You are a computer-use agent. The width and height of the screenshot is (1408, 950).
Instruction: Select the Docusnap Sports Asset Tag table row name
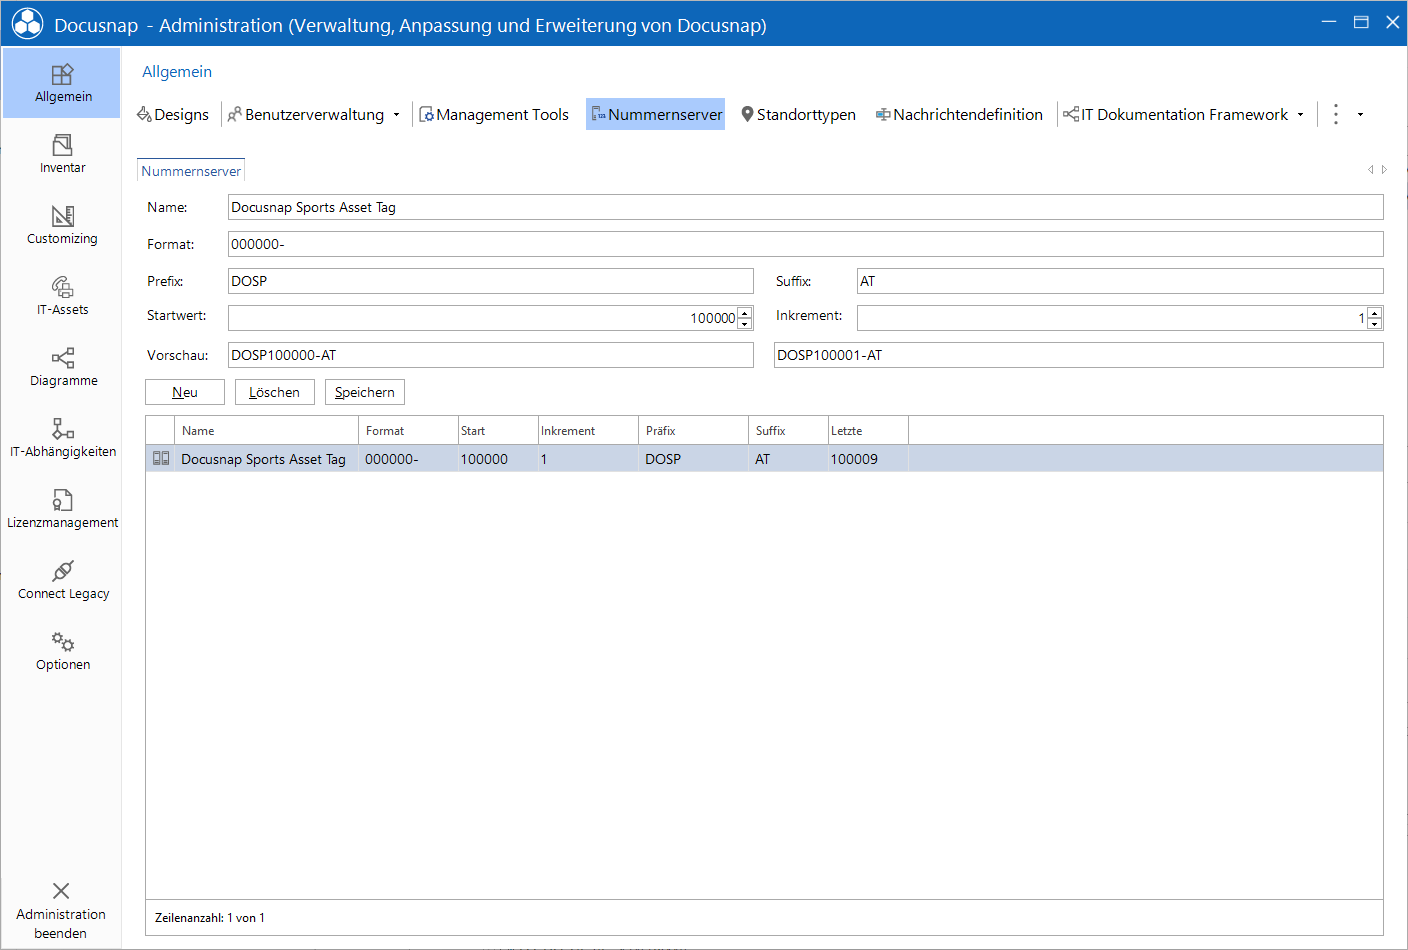pos(263,459)
